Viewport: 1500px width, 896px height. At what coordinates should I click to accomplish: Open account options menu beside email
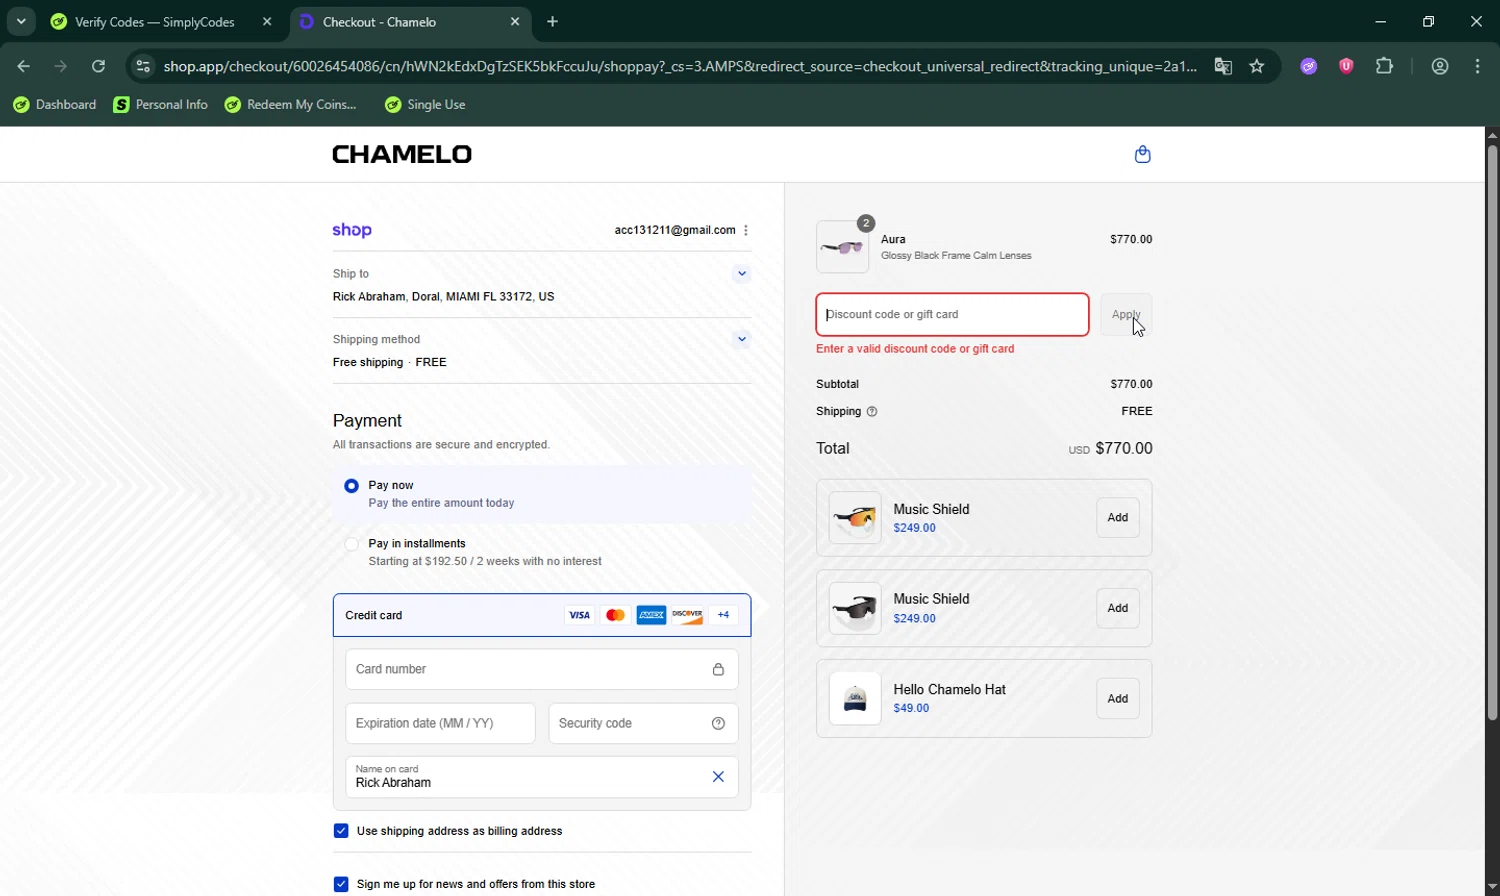[746, 230]
